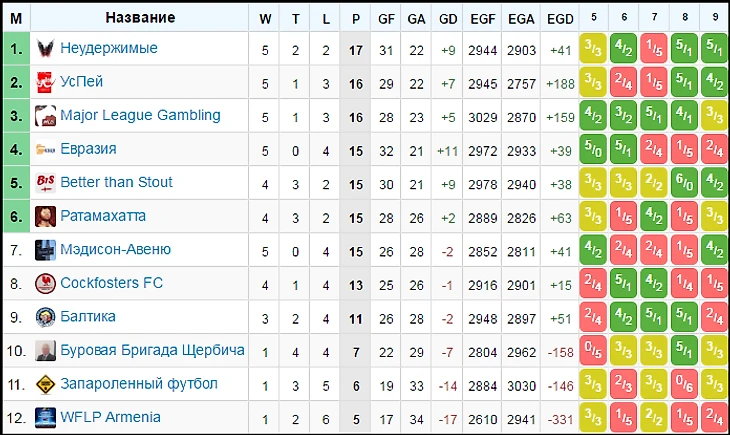Click the Балтика team crest icon
This screenshot has width=730, height=435.
click(44, 317)
